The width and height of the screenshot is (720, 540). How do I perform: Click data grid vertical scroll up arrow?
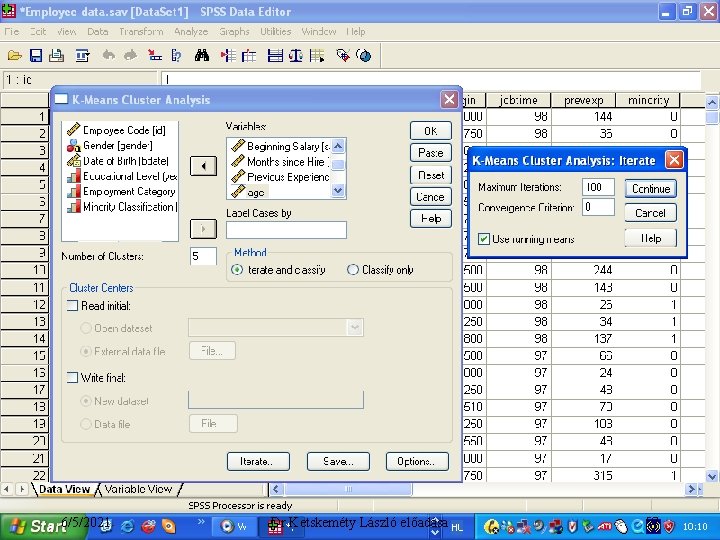click(712, 102)
